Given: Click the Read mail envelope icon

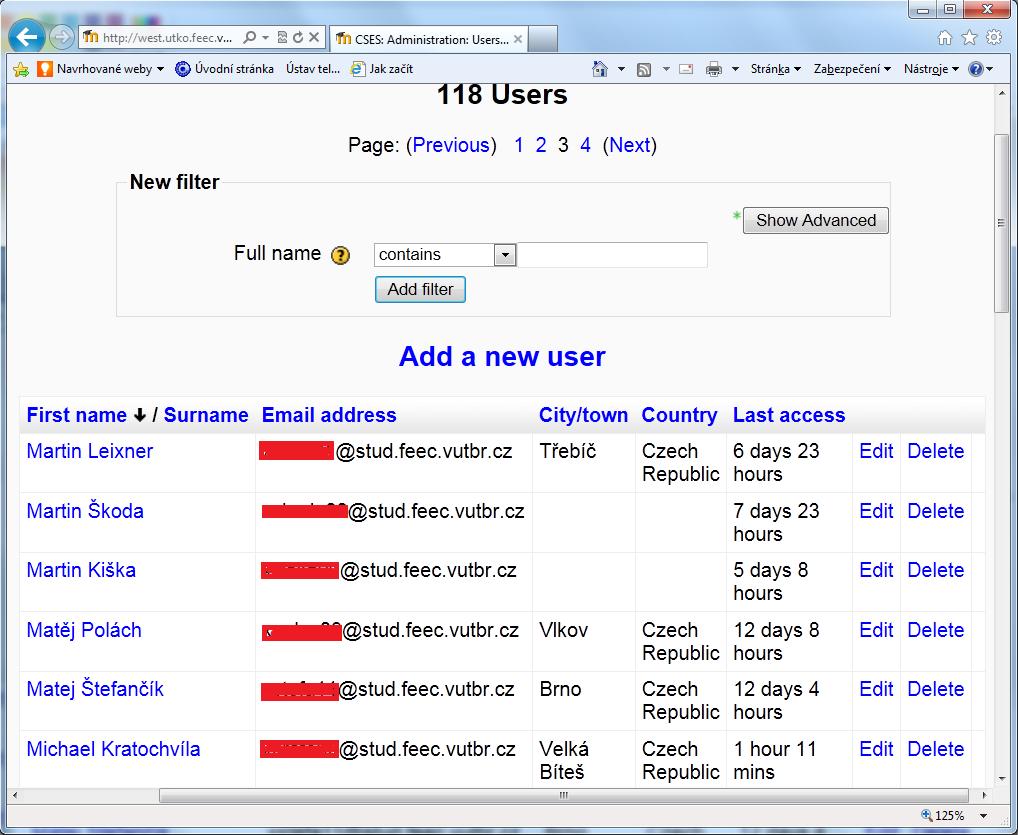Looking at the screenshot, I should tap(686, 69).
